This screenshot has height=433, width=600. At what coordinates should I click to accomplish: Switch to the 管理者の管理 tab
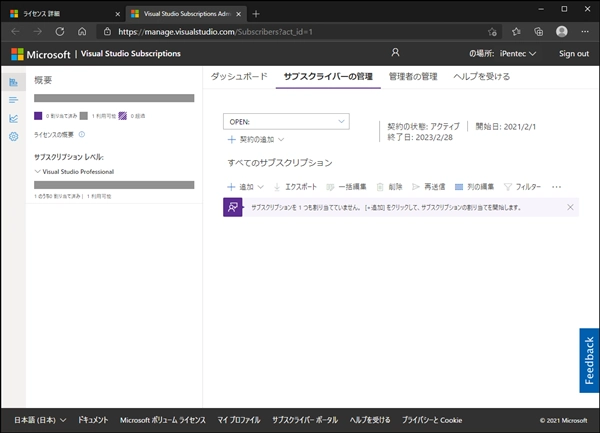[x=413, y=77]
